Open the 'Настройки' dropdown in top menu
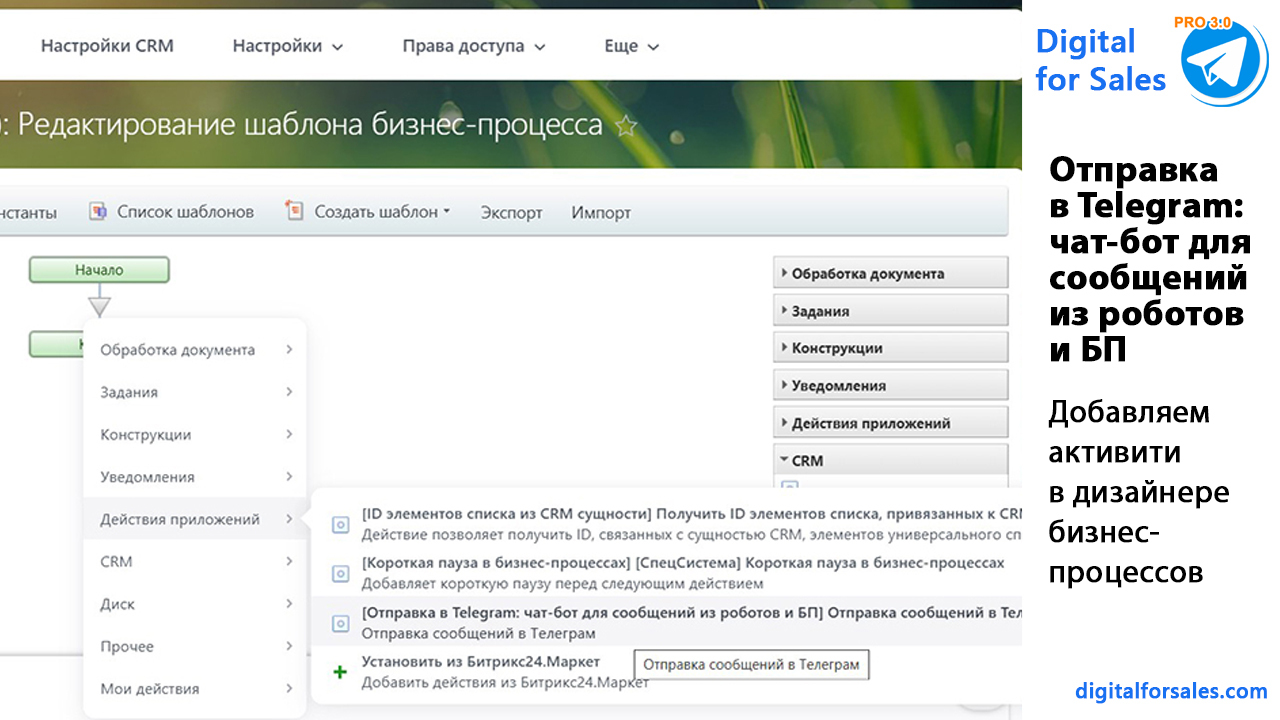Viewport: 1280px width, 720px height. [287, 46]
